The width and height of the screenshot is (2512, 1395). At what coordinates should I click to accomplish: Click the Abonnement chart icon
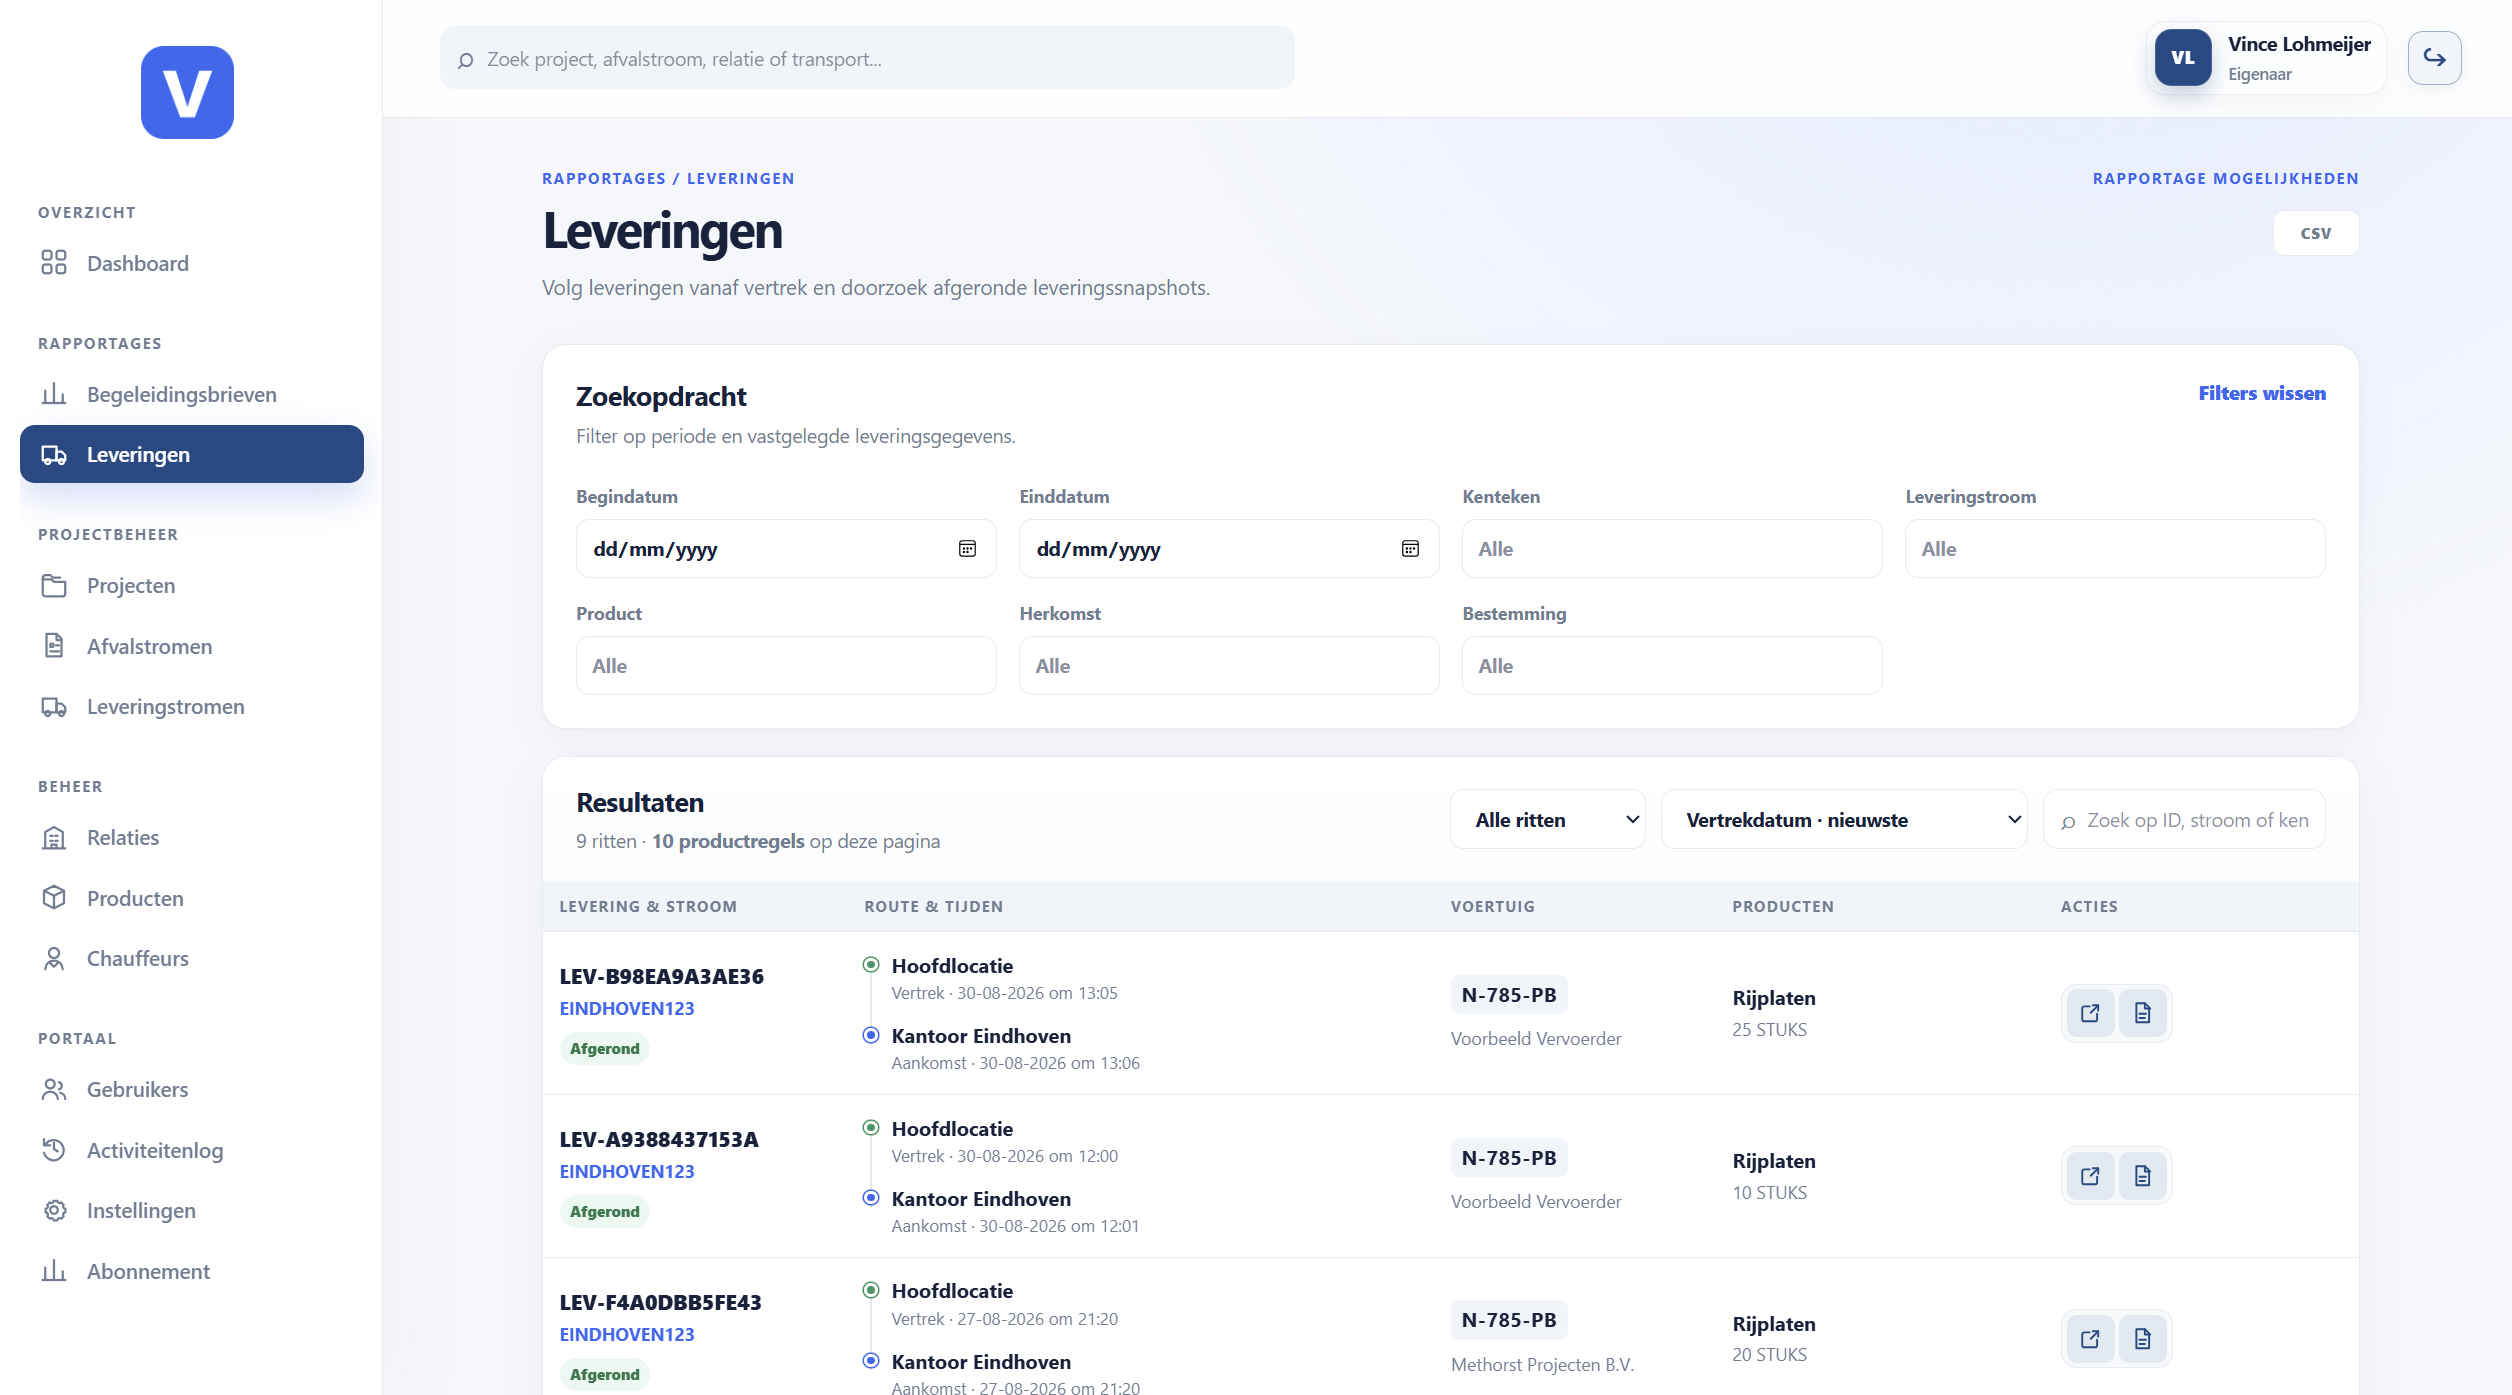tap(54, 1271)
